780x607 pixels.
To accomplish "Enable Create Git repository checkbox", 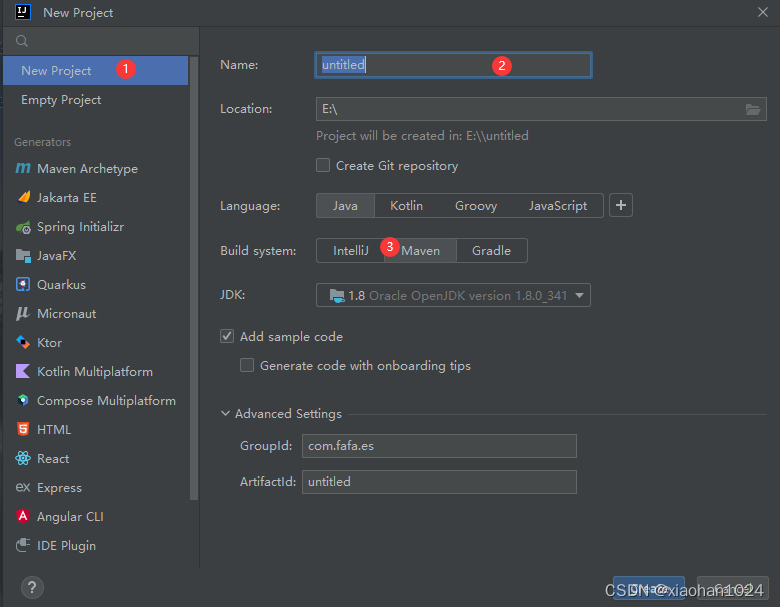I will point(323,165).
